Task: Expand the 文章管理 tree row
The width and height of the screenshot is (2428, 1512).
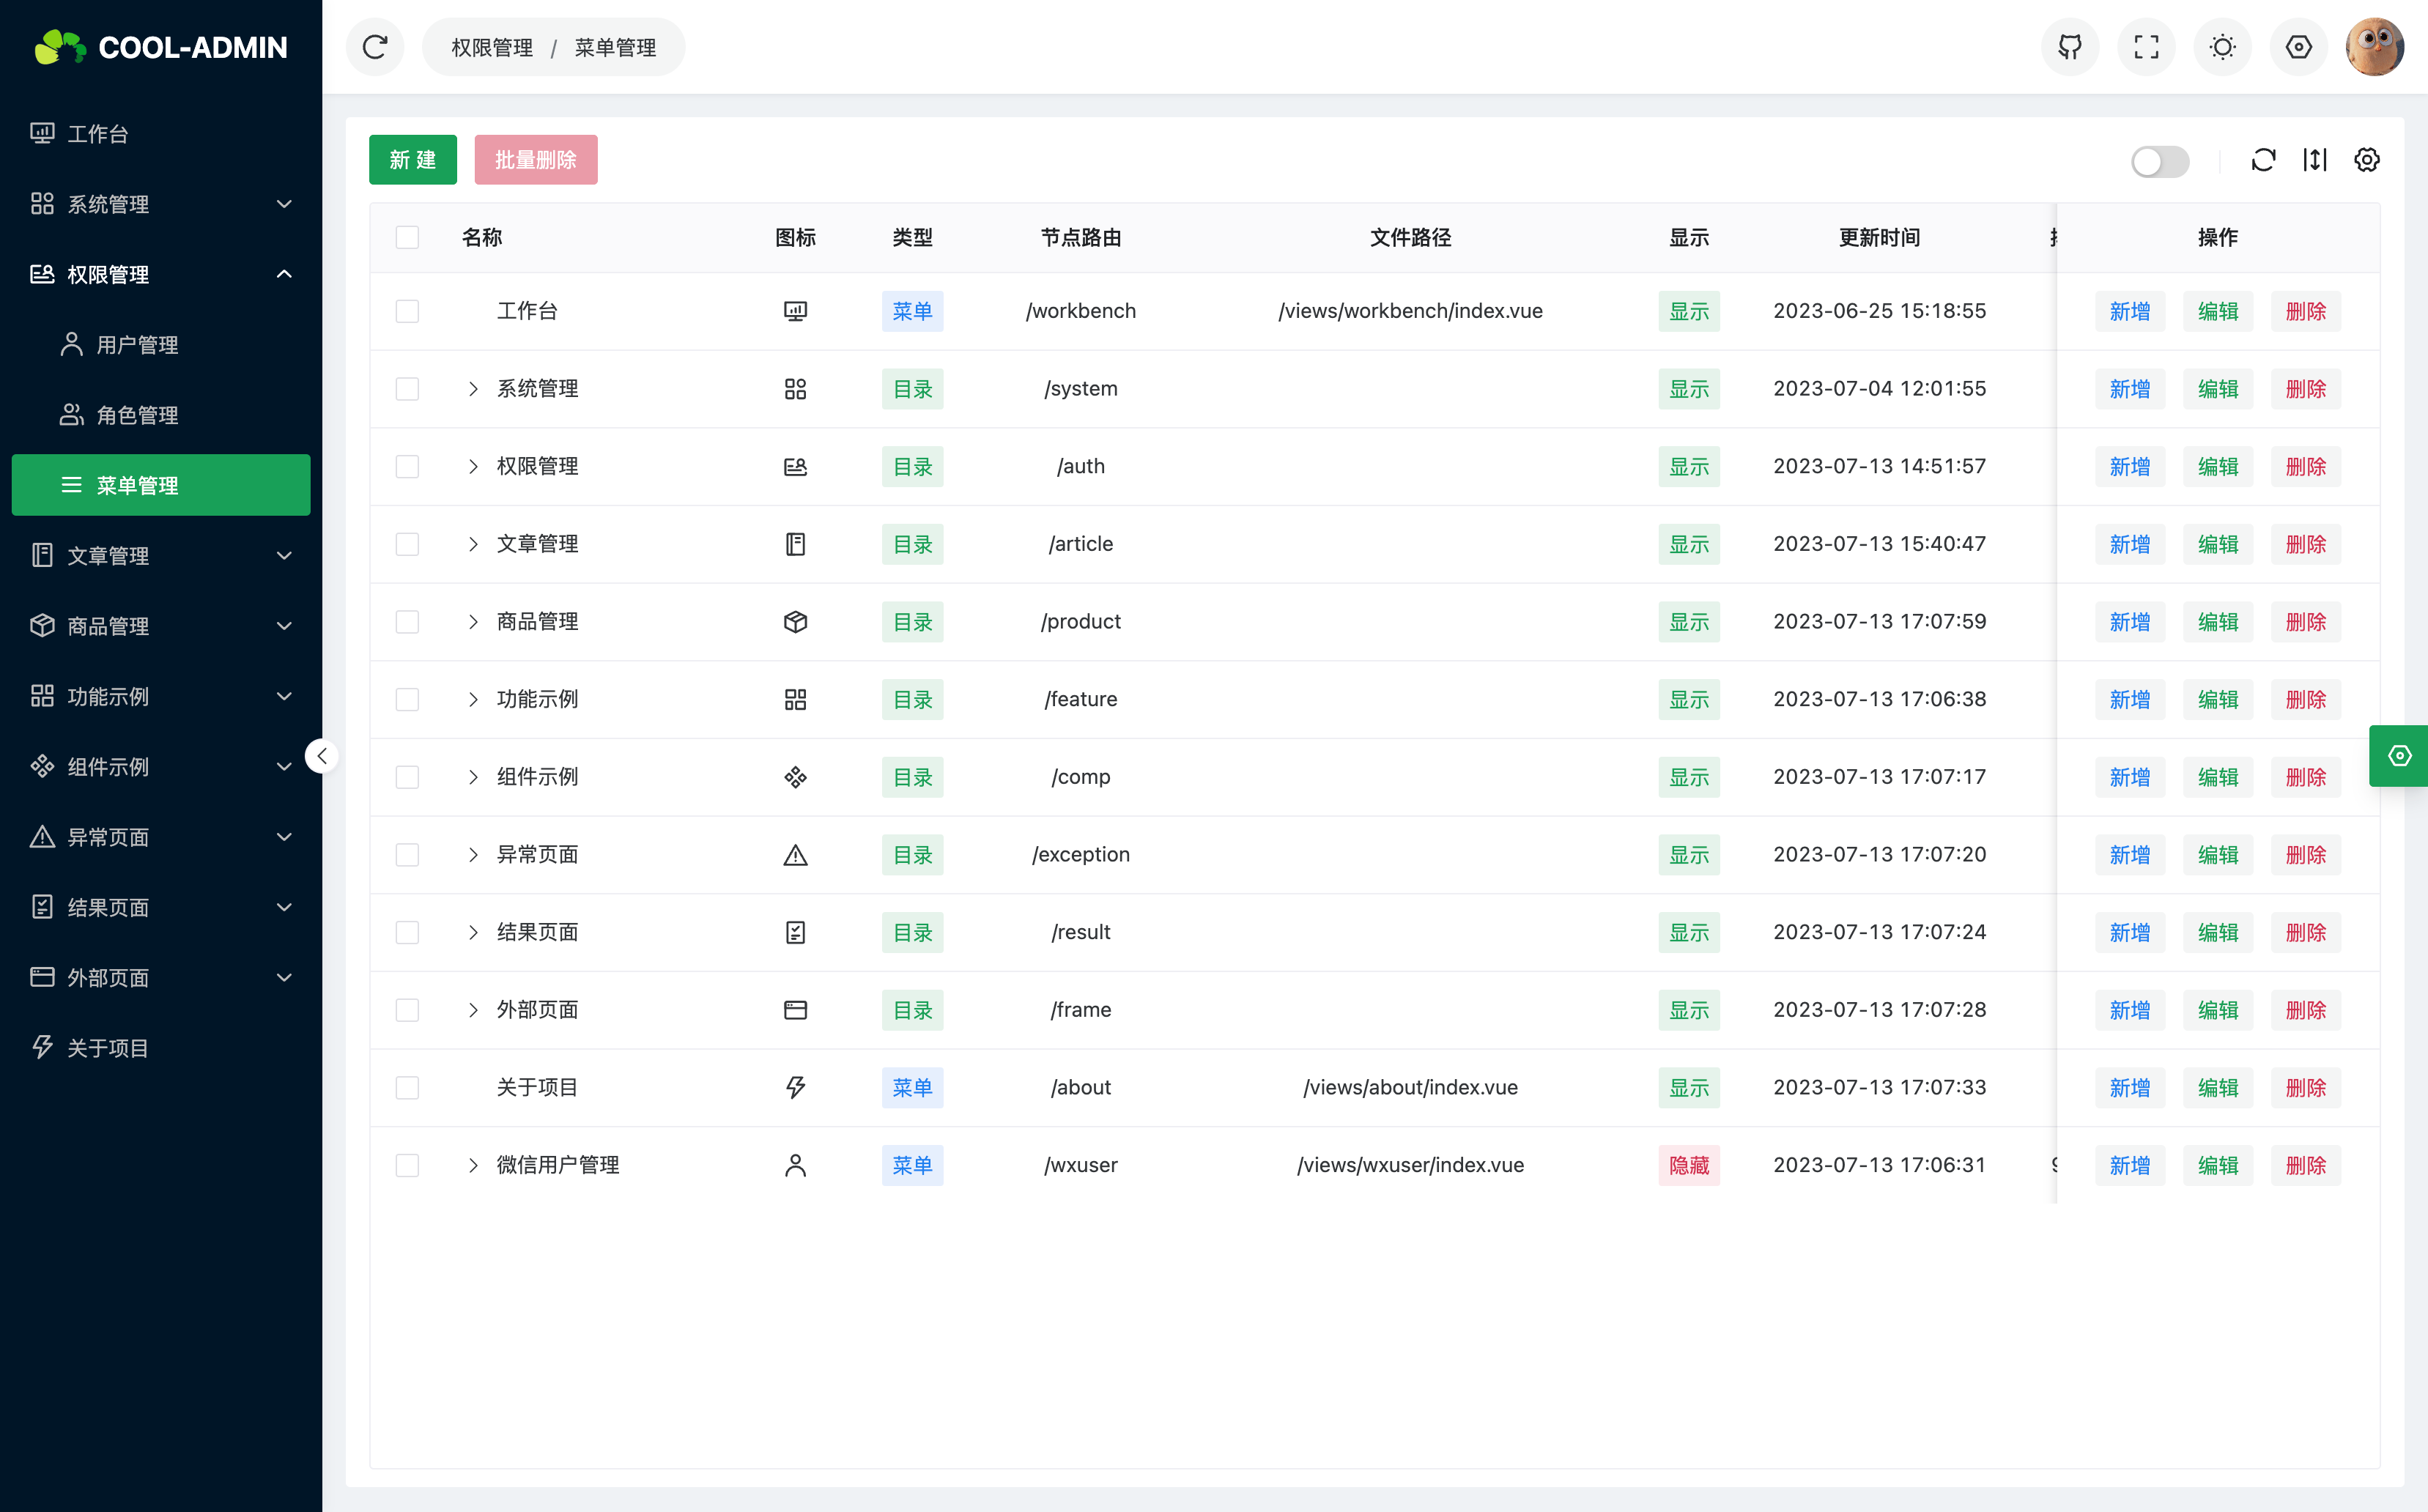Action: pyautogui.click(x=473, y=543)
